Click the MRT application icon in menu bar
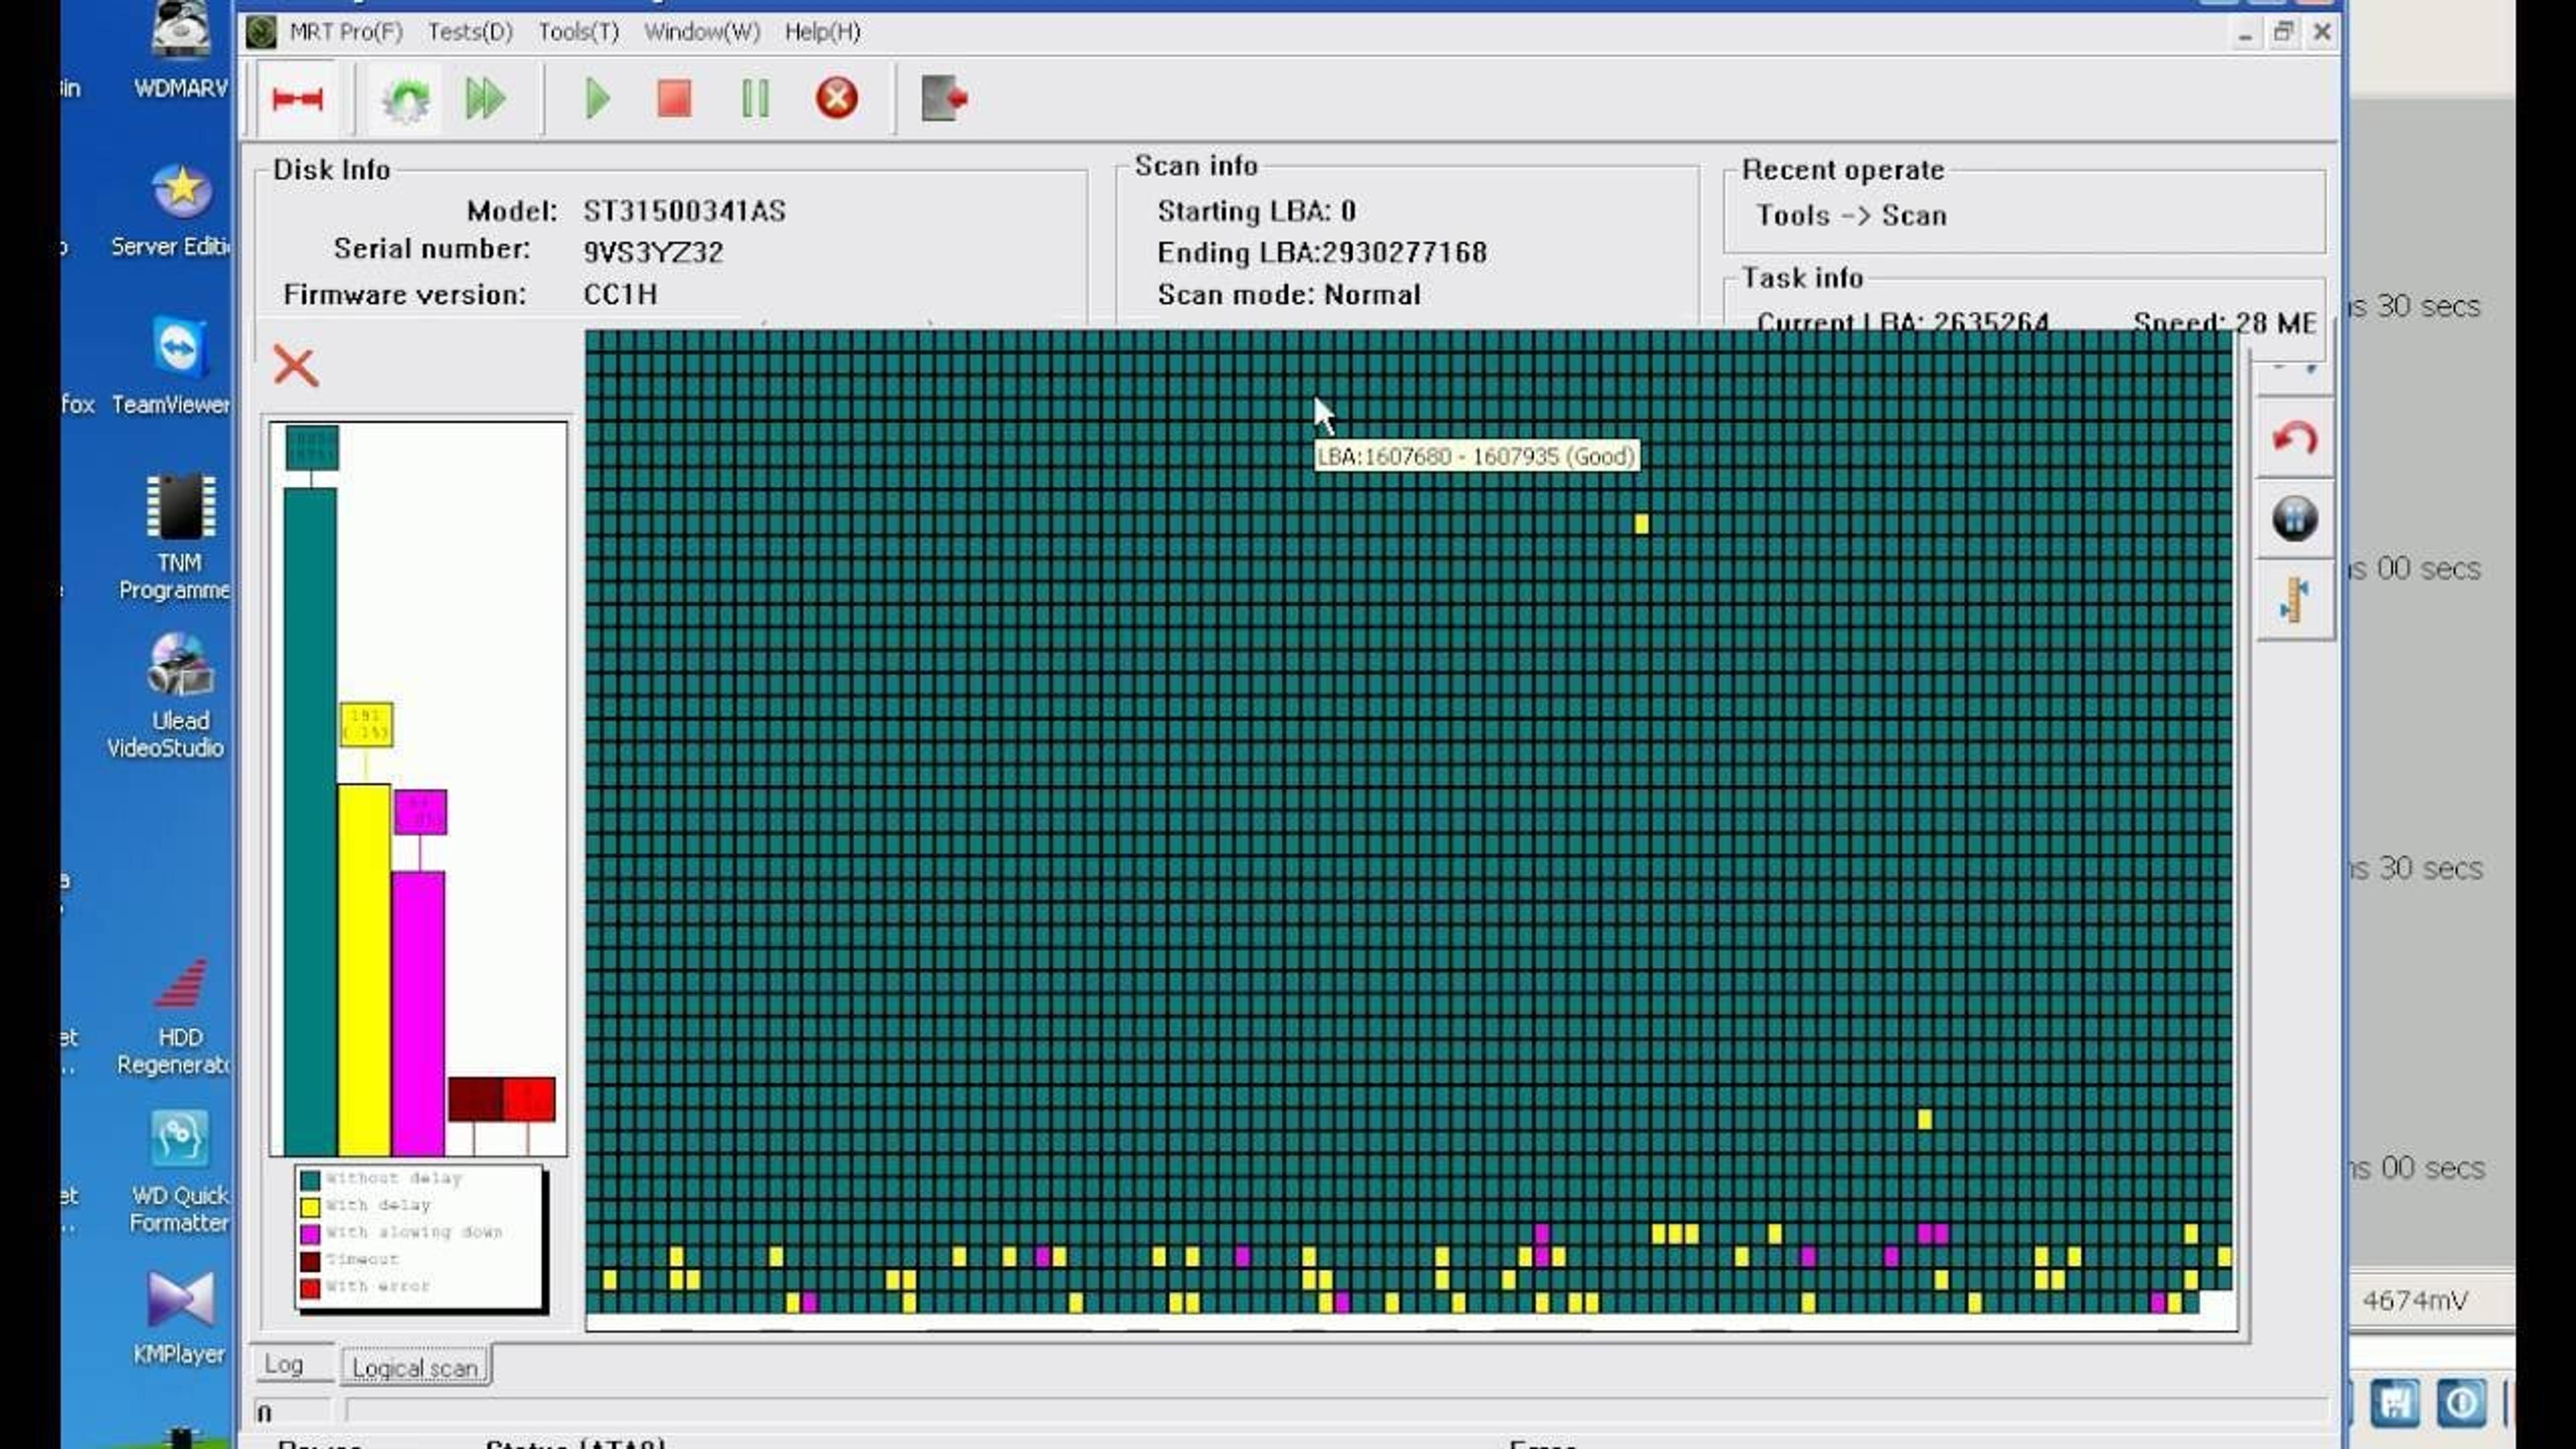The width and height of the screenshot is (2576, 1449). (261, 32)
